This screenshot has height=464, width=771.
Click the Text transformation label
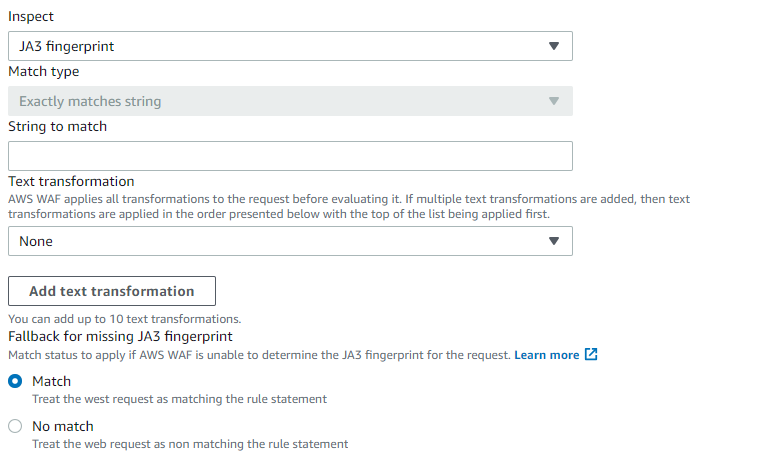[71, 181]
